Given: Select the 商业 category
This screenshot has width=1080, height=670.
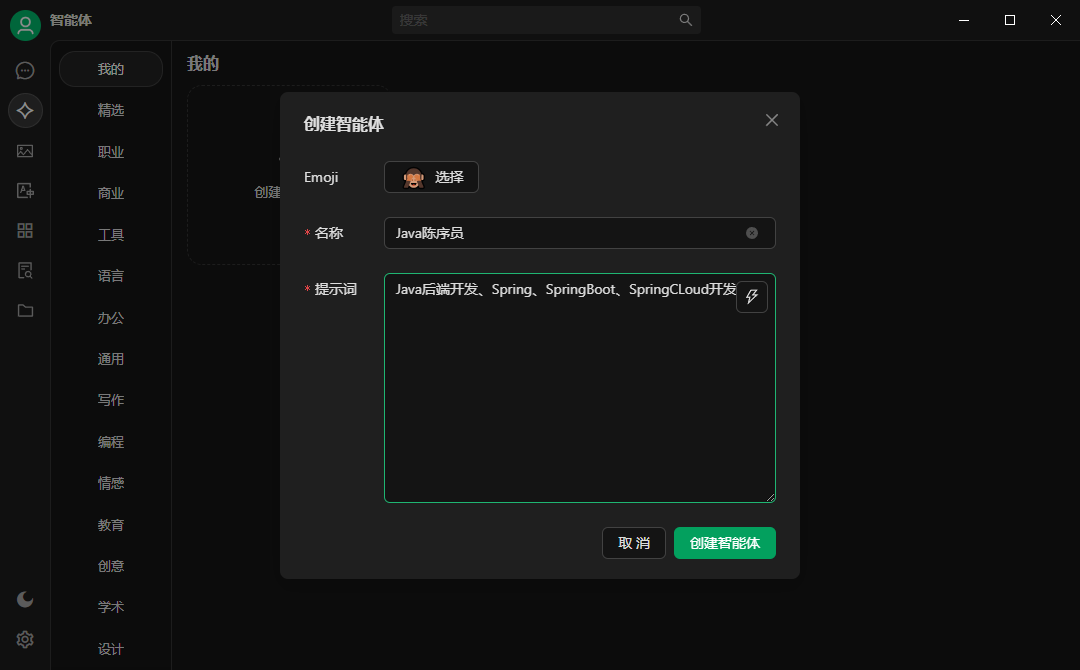Looking at the screenshot, I should click(x=111, y=193).
